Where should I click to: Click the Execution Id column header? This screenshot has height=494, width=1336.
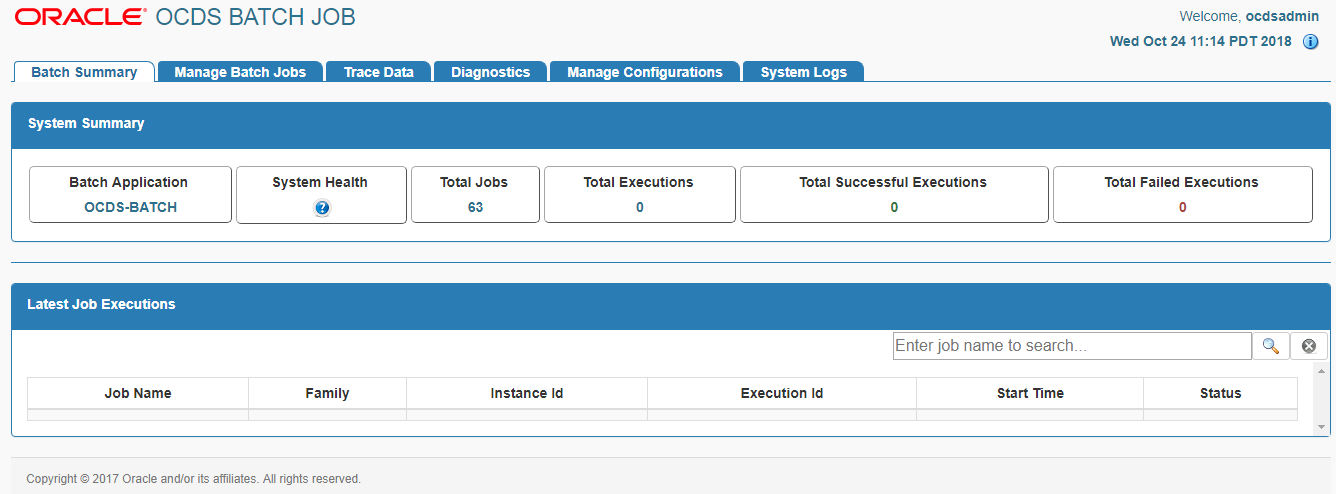tap(782, 393)
